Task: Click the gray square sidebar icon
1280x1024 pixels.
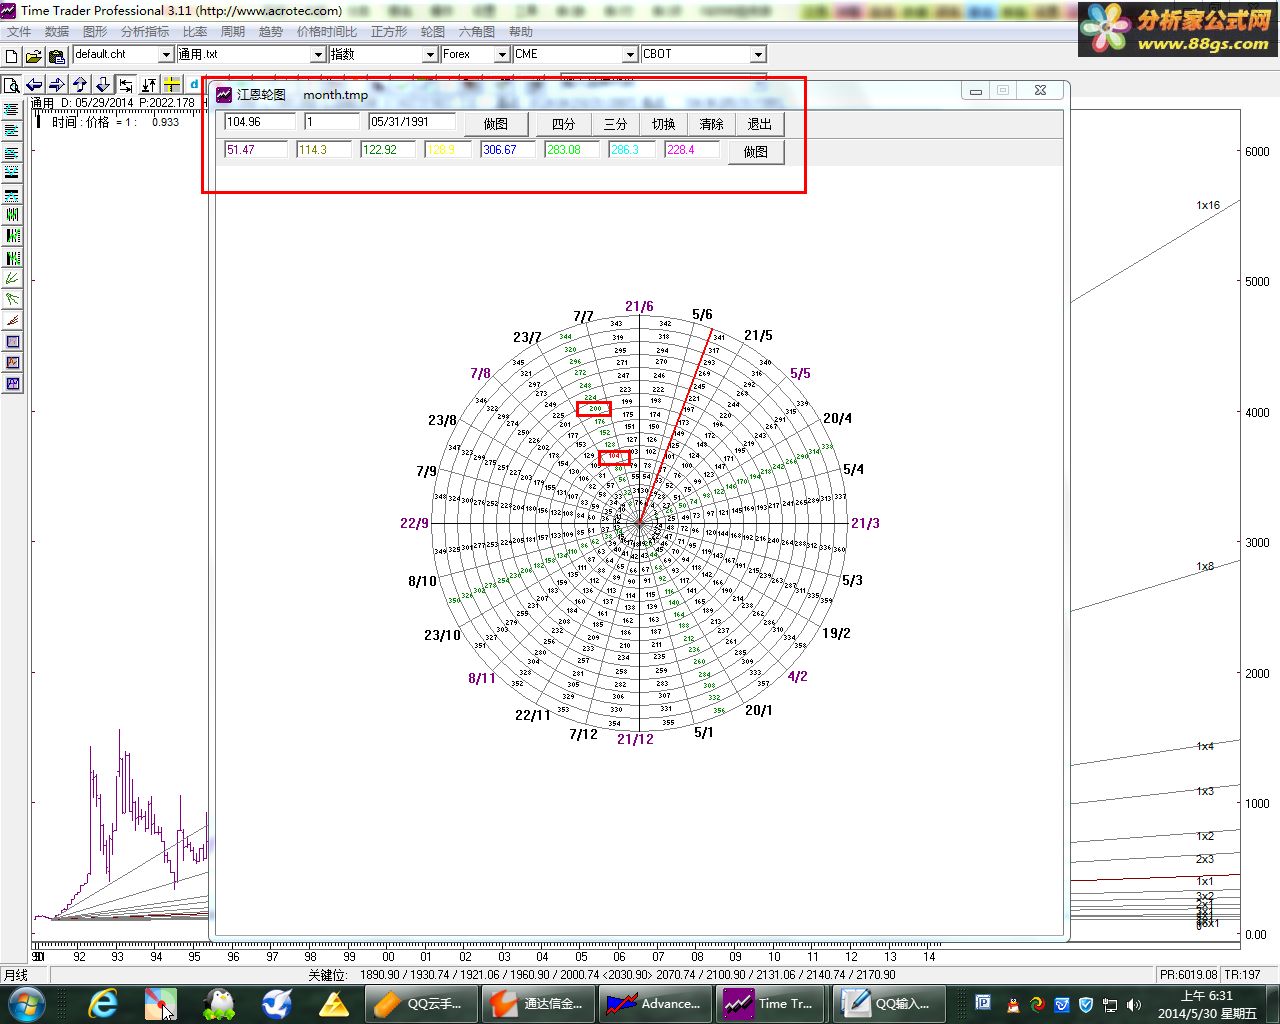Action: click(x=12, y=341)
